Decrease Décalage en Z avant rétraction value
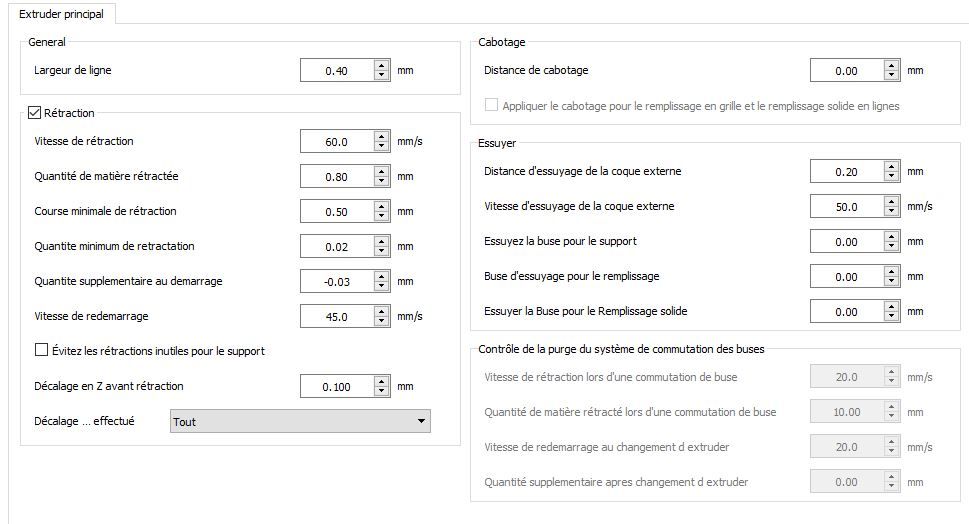 pos(382,392)
